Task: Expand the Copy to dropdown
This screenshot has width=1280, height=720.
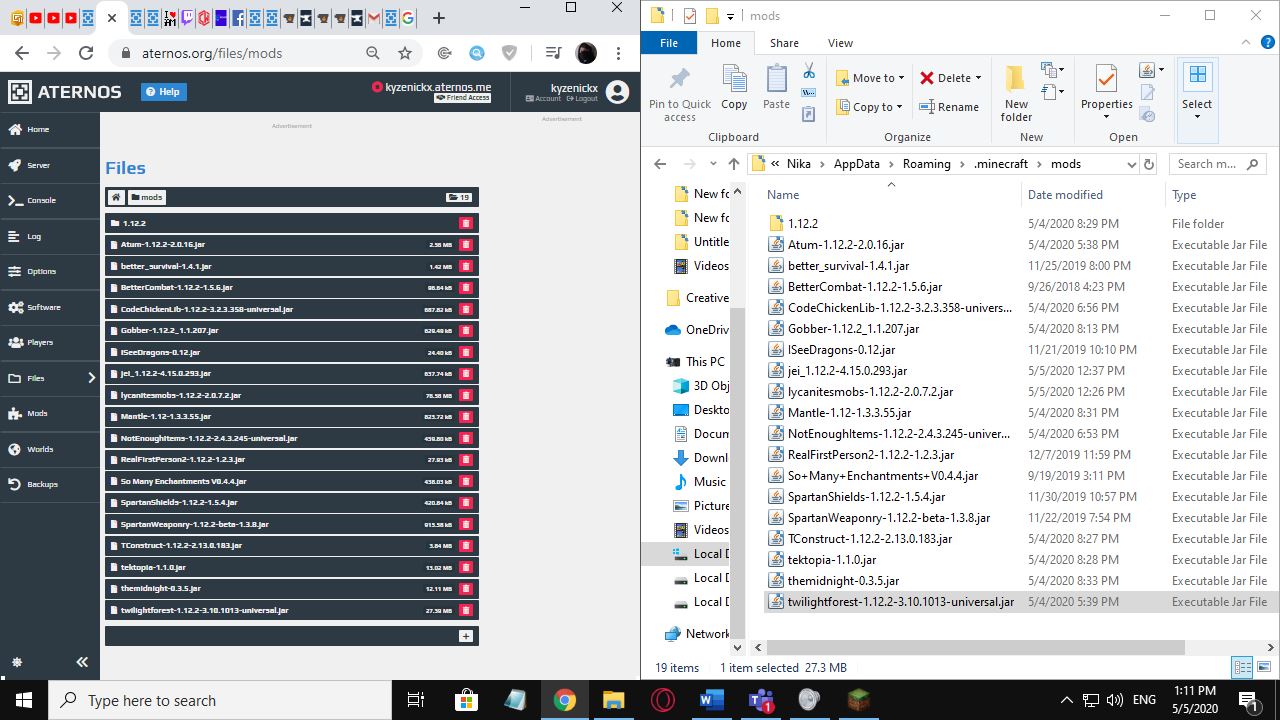Action: [x=899, y=107]
